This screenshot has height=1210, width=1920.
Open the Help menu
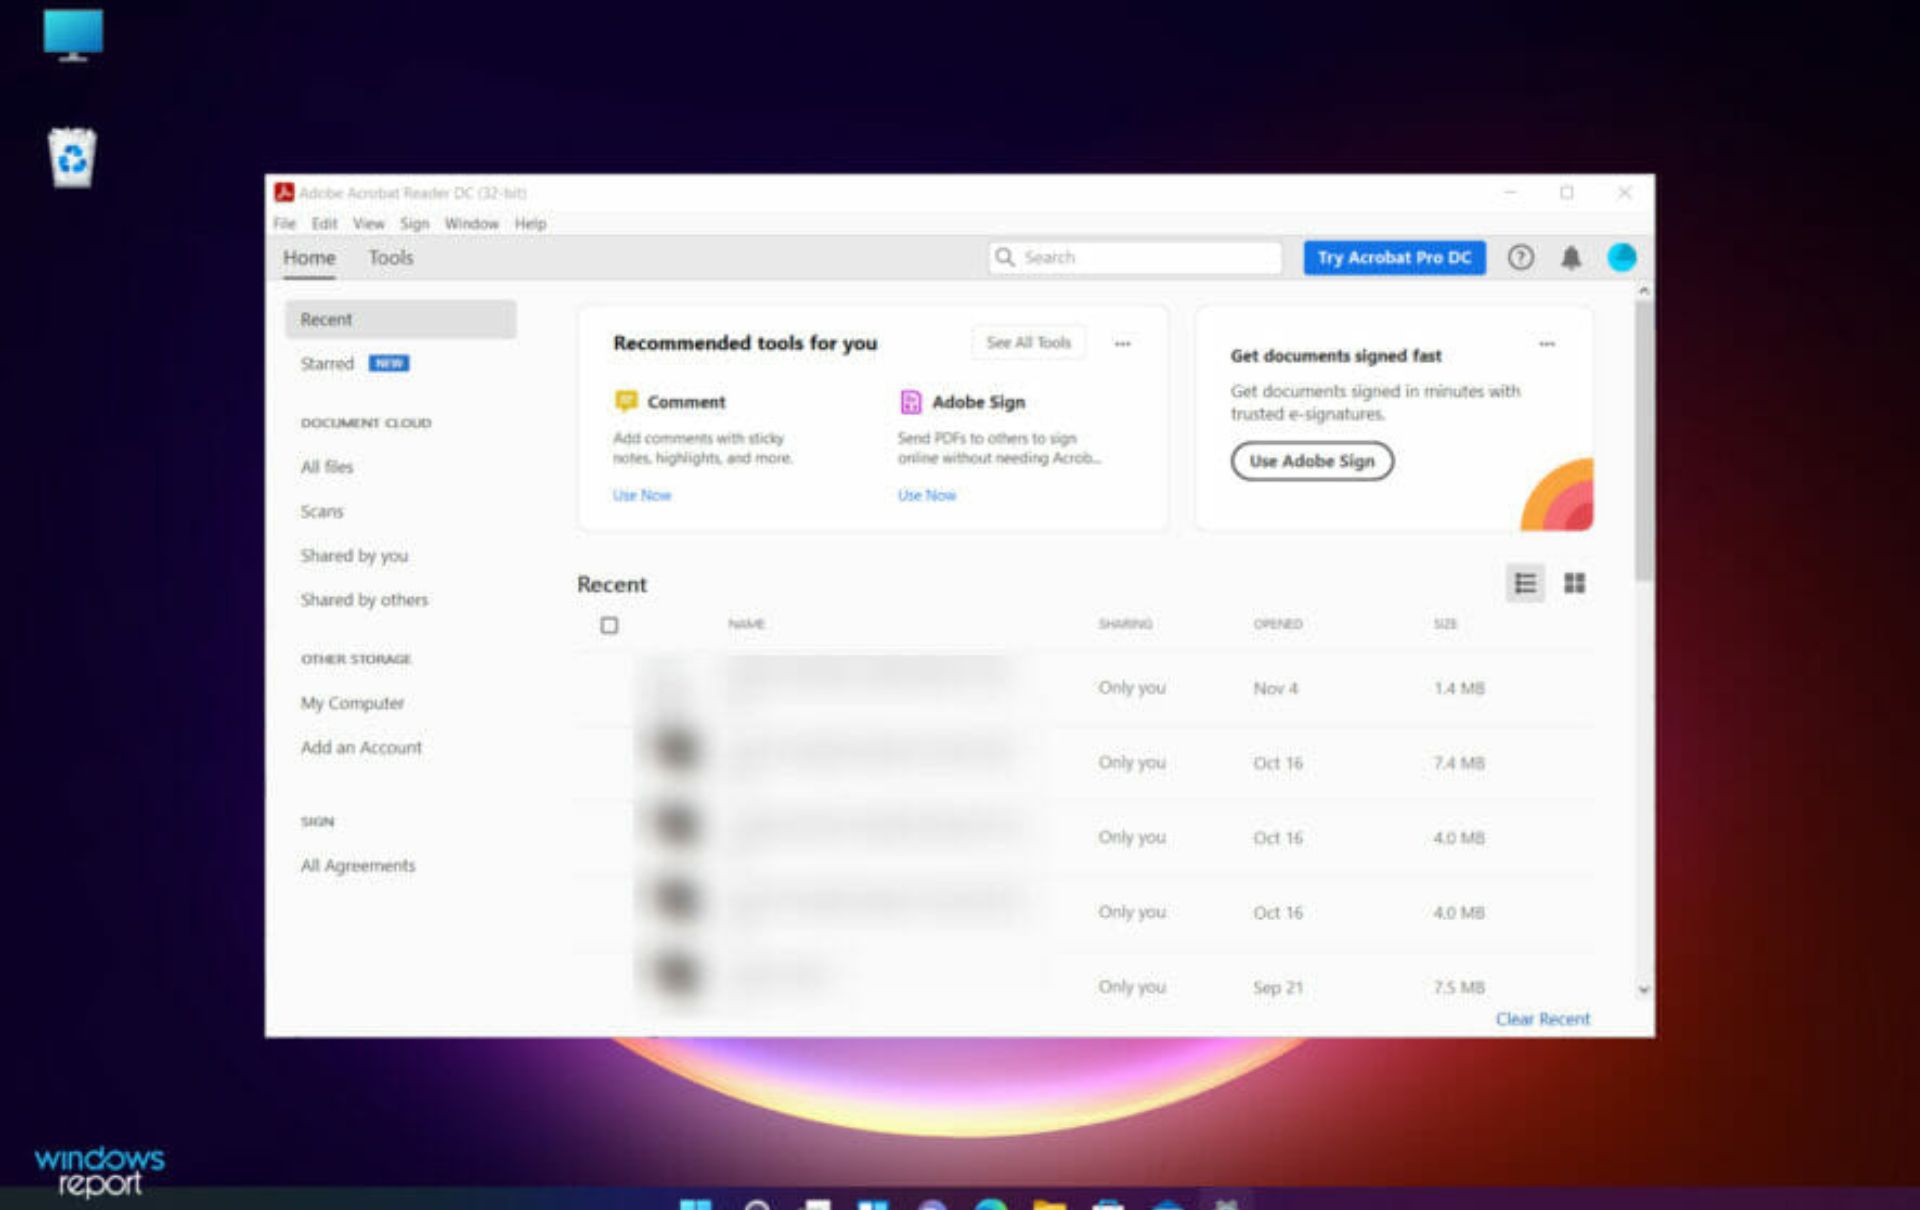point(530,224)
